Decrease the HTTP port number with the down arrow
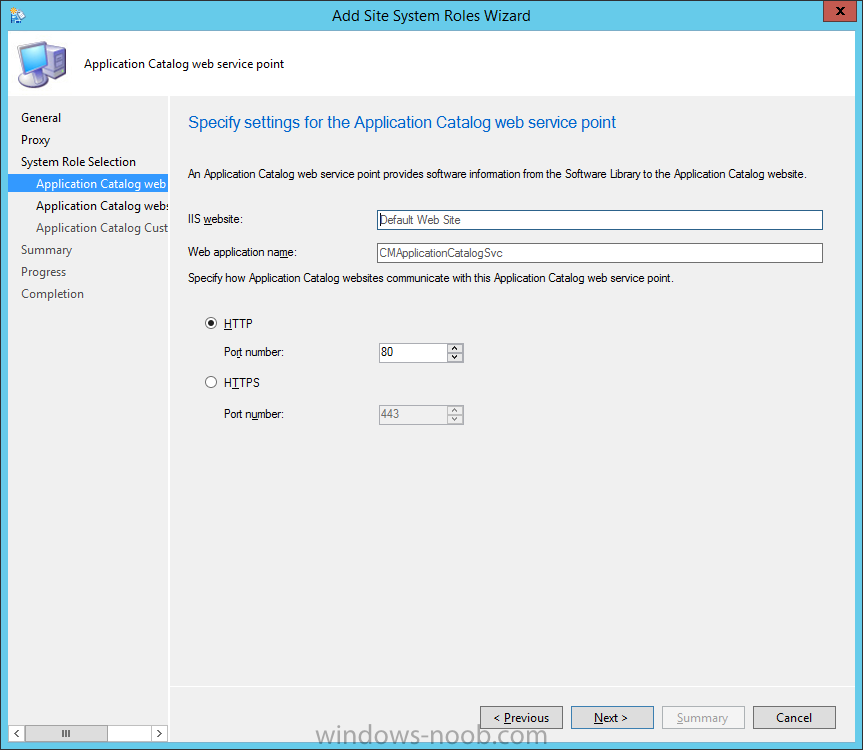Viewport: 863px width, 750px height. 455,357
